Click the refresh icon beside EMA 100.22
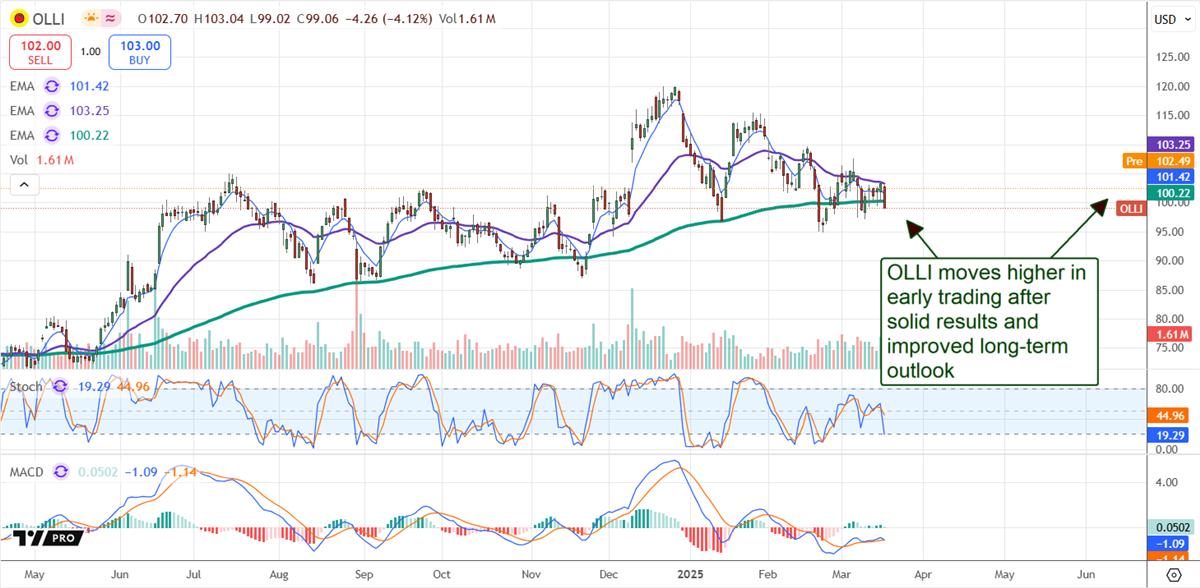This screenshot has width=1200, height=588. pyautogui.click(x=54, y=135)
